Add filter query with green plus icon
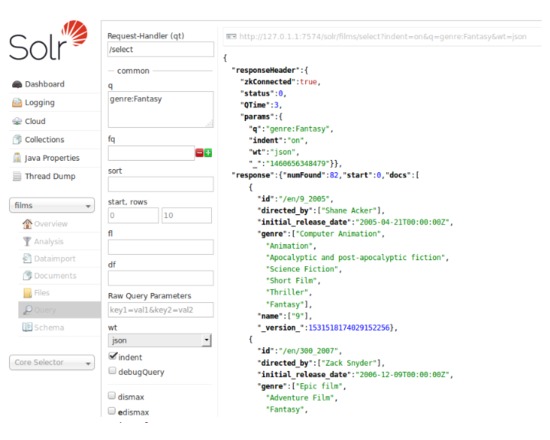Viewport: 550px width, 440px height. click(208, 153)
